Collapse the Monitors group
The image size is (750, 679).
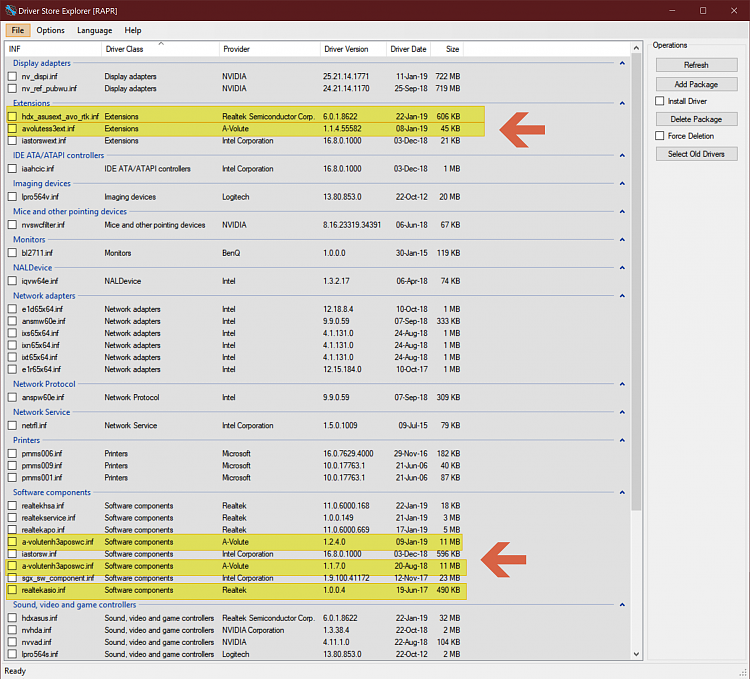pyautogui.click(x=622, y=240)
